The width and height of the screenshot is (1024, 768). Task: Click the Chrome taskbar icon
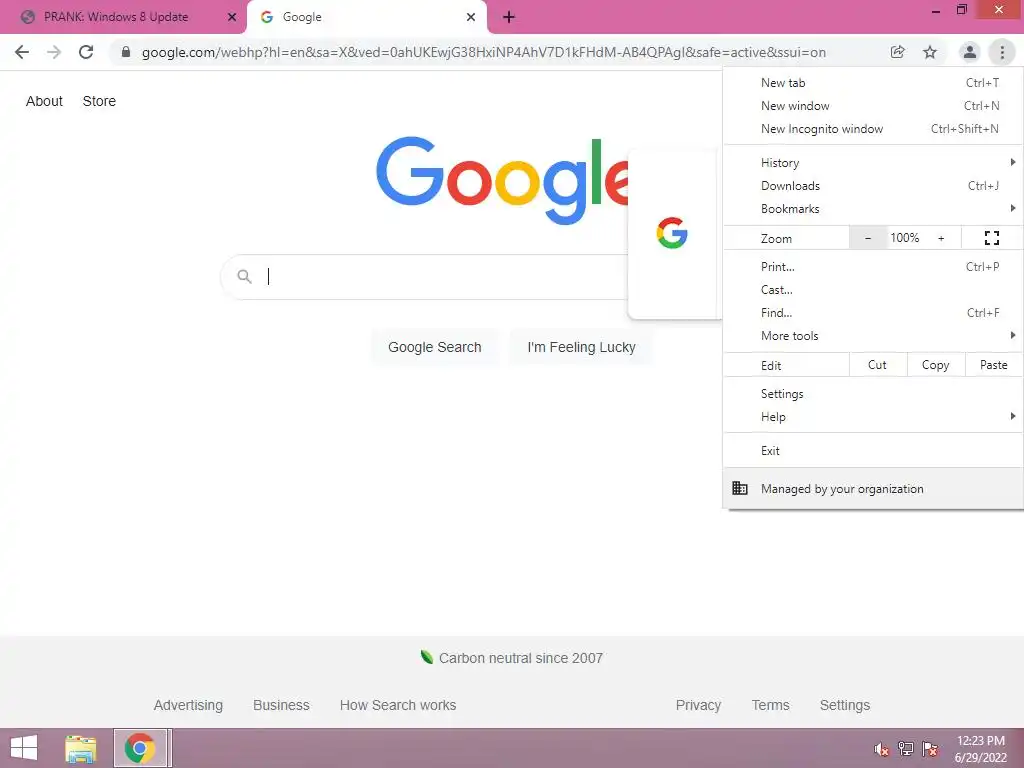pyautogui.click(x=140, y=748)
